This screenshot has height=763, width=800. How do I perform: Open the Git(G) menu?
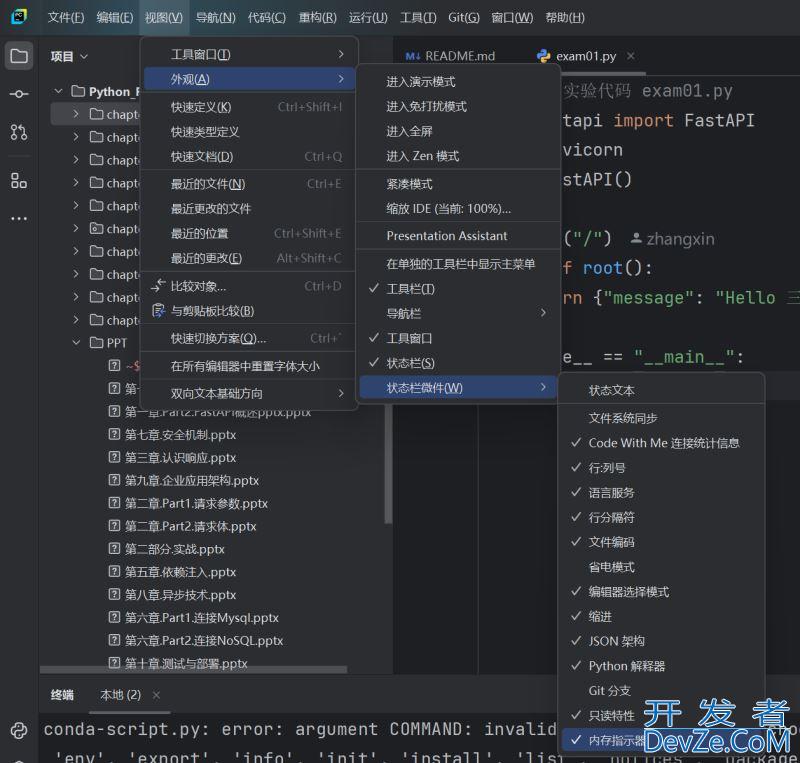(464, 17)
